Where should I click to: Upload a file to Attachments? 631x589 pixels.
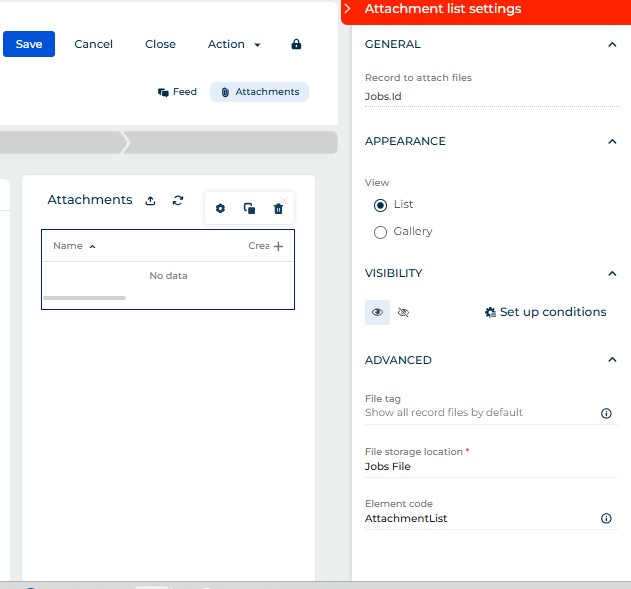[x=150, y=200]
